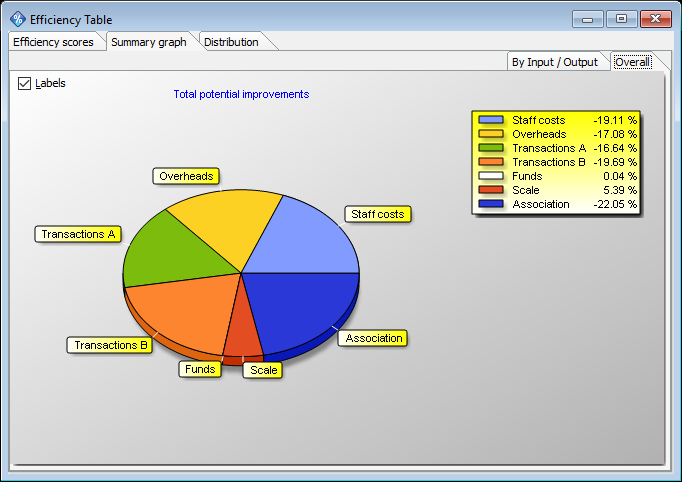
Task: Click the Association pie chart label
Action: [x=373, y=338]
